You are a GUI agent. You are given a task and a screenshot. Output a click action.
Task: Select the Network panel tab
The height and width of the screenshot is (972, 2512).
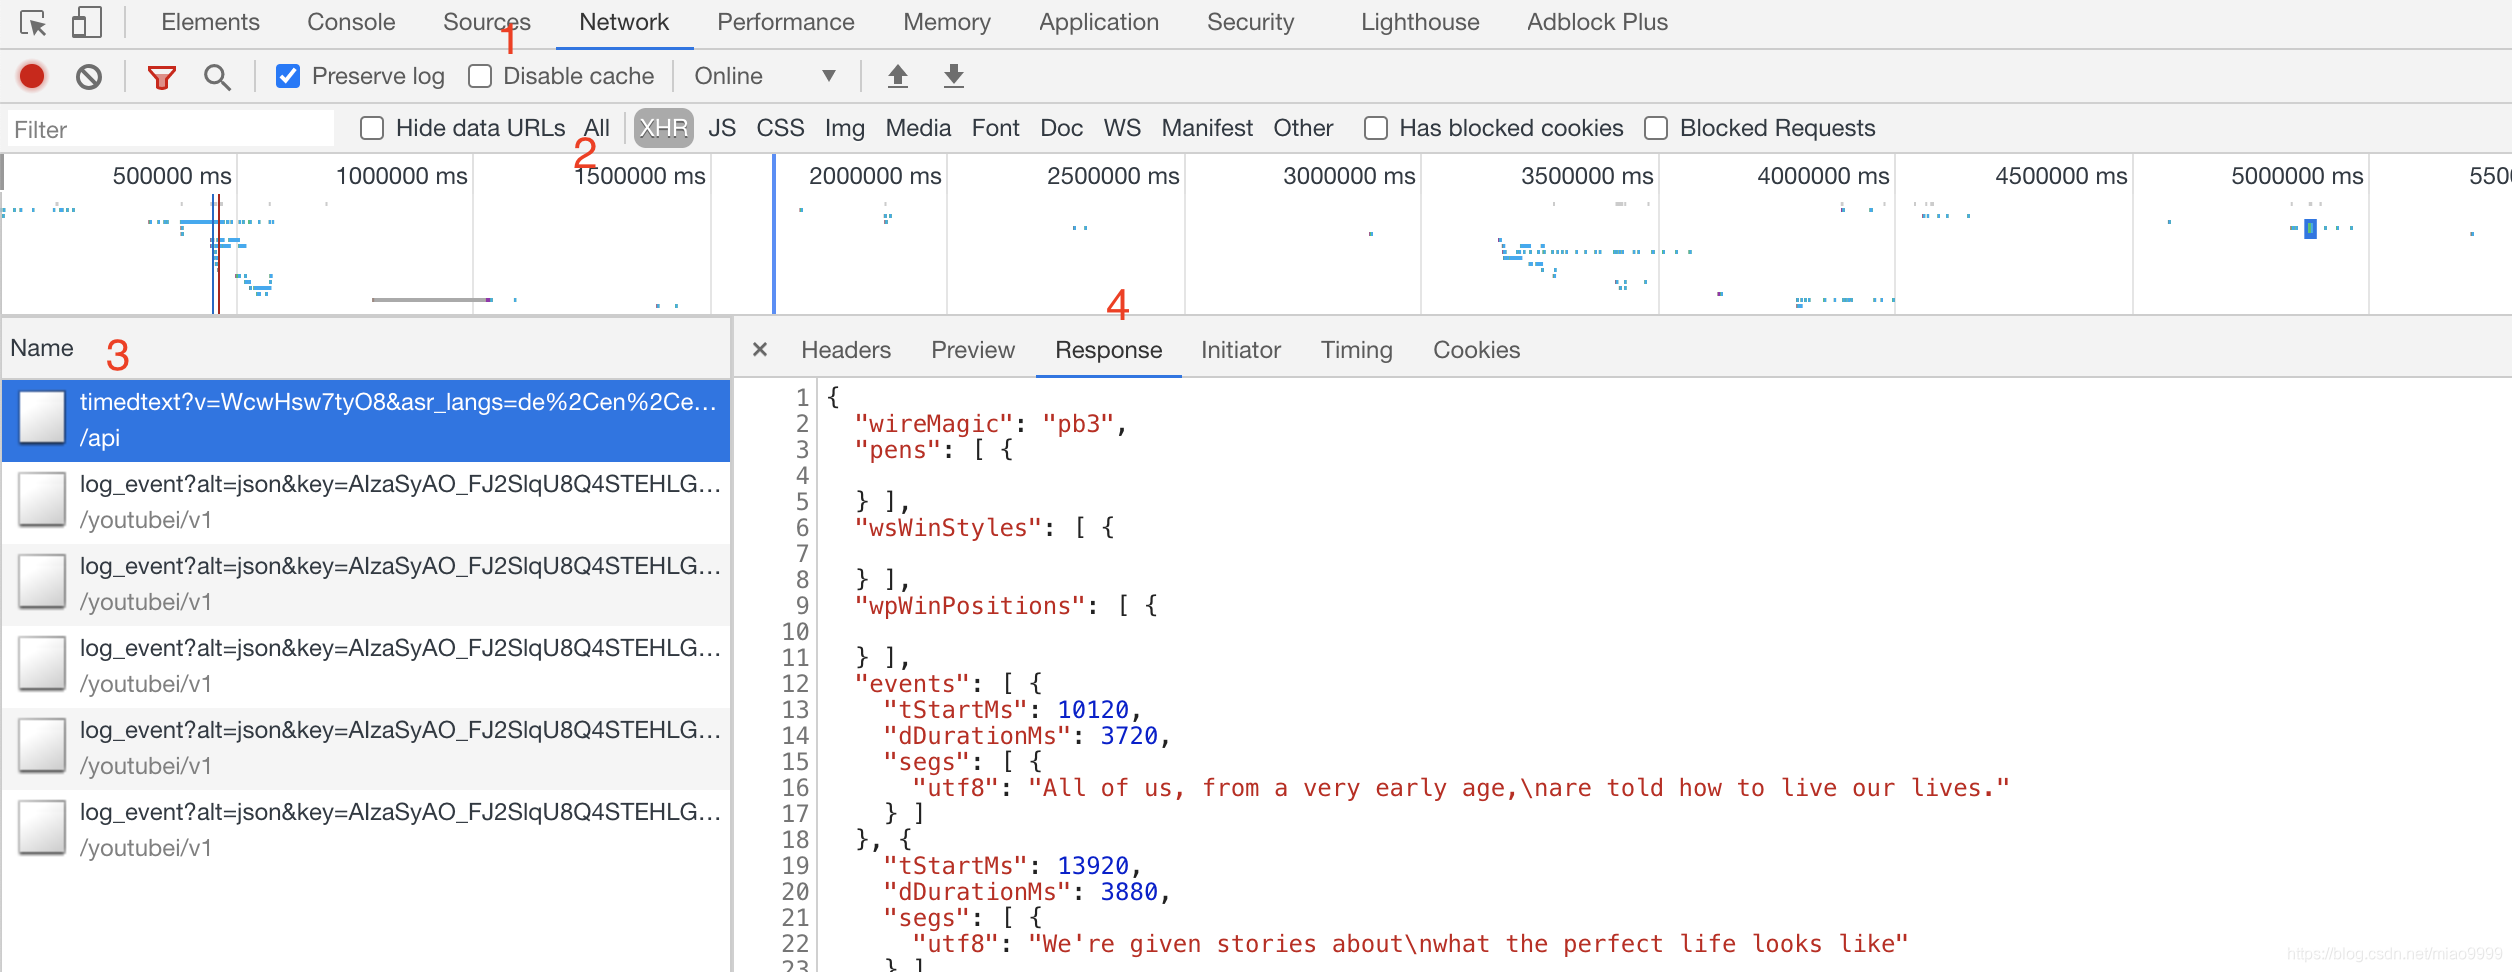[624, 22]
